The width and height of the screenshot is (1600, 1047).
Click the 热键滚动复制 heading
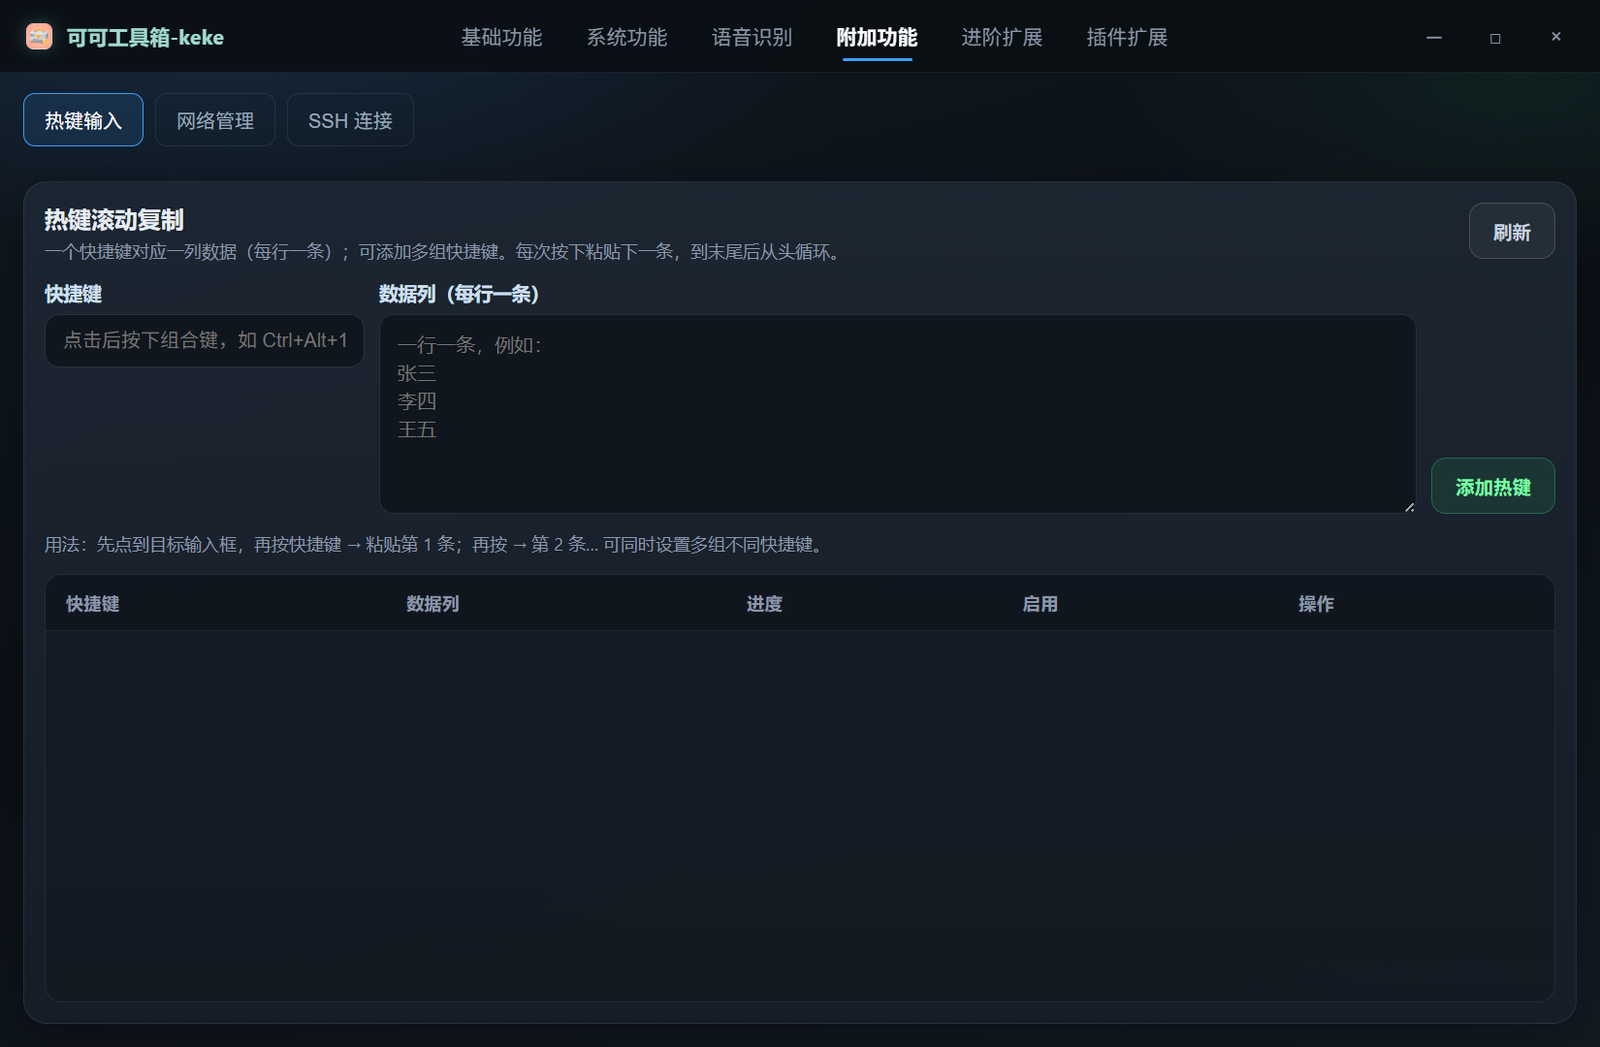(114, 220)
